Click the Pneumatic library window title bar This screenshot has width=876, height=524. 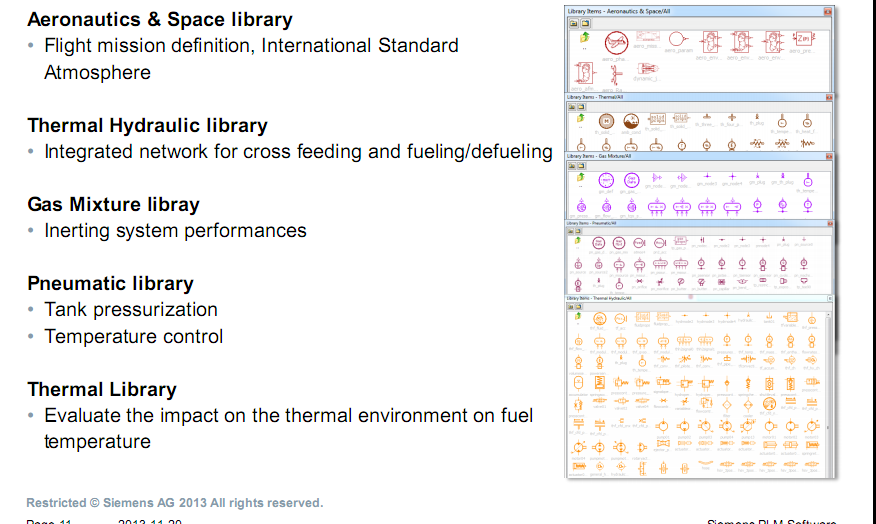[698, 223]
